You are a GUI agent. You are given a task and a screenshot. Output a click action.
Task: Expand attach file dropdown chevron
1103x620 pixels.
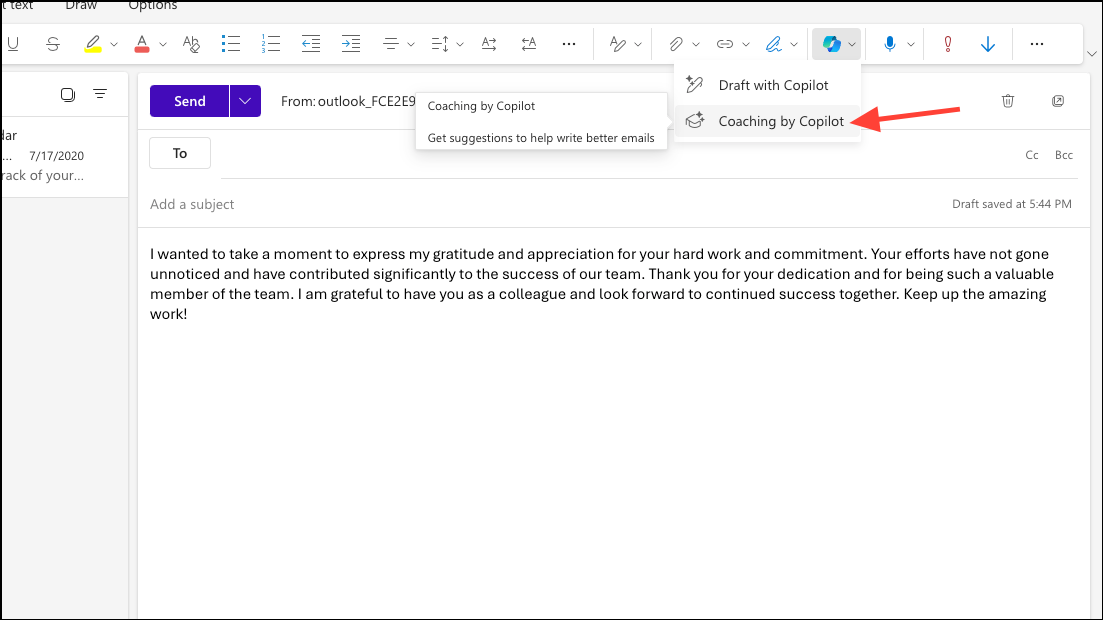point(696,44)
